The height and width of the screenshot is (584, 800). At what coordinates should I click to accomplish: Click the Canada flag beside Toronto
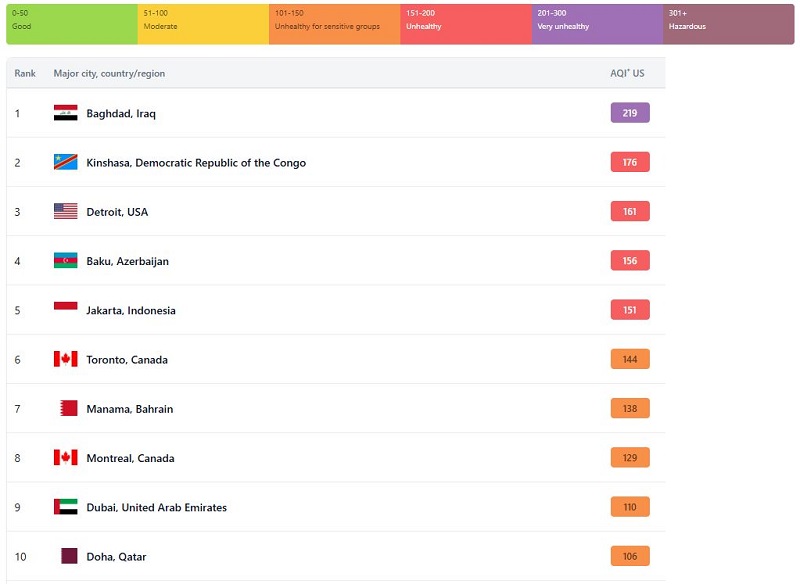(x=65, y=359)
